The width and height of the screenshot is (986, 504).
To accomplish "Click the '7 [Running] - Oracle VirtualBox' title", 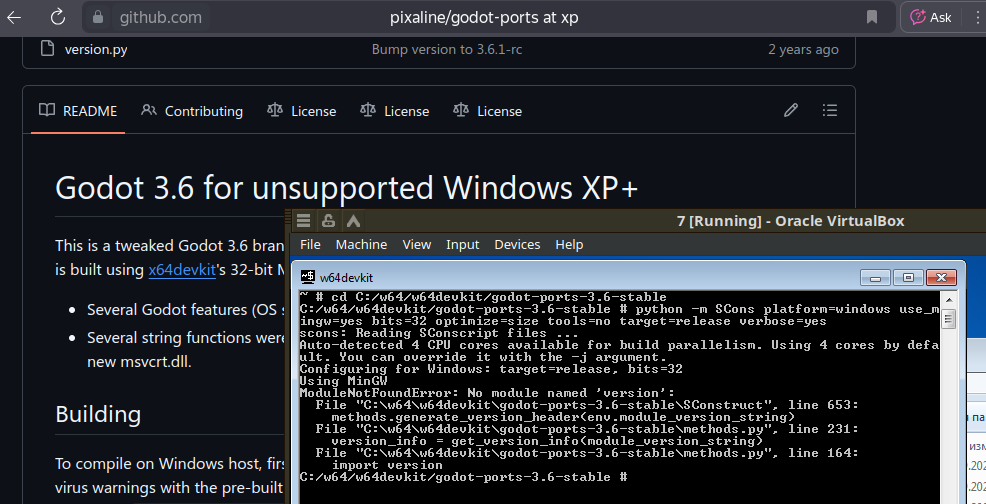I will [x=790, y=221].
